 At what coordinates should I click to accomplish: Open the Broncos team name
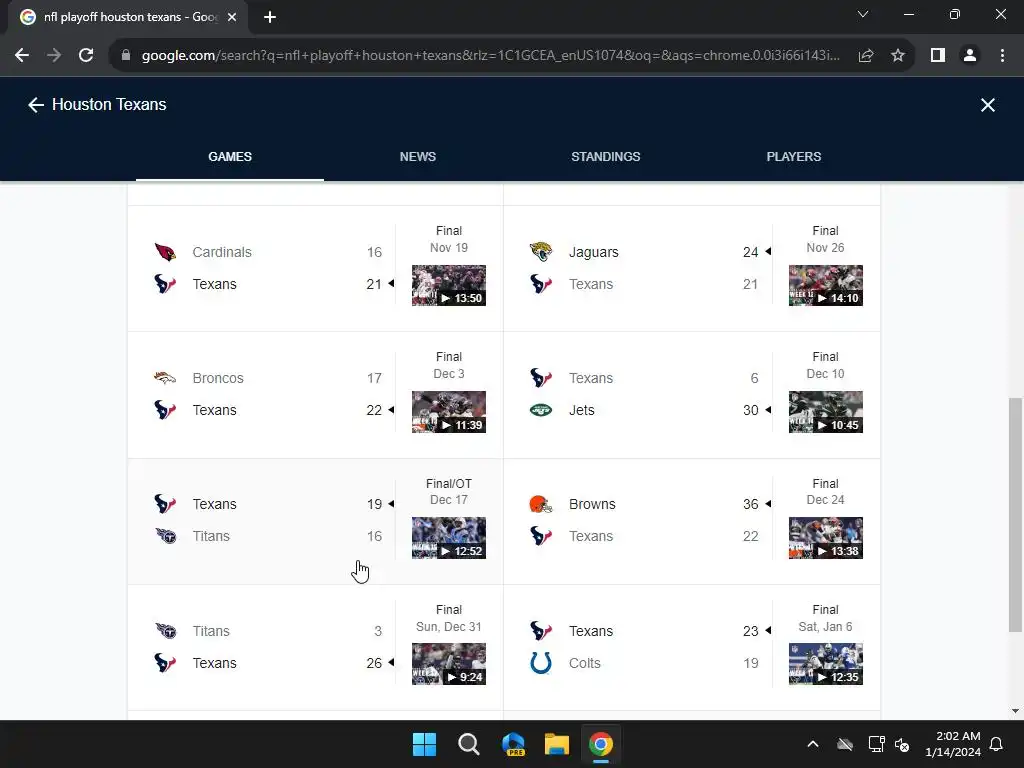point(218,378)
